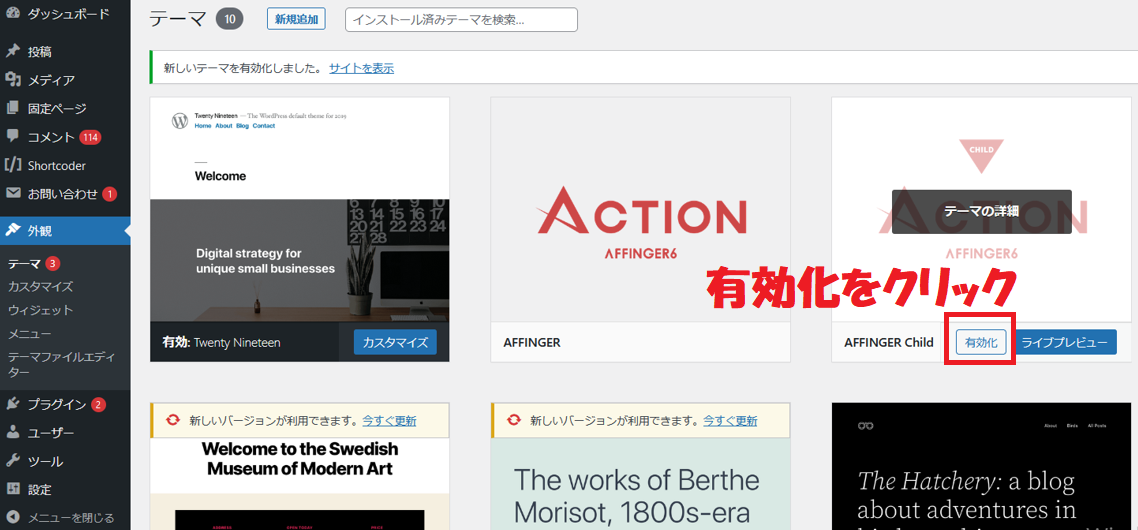
Task: Click the wrench icon beside ツール
Action: click(12, 461)
